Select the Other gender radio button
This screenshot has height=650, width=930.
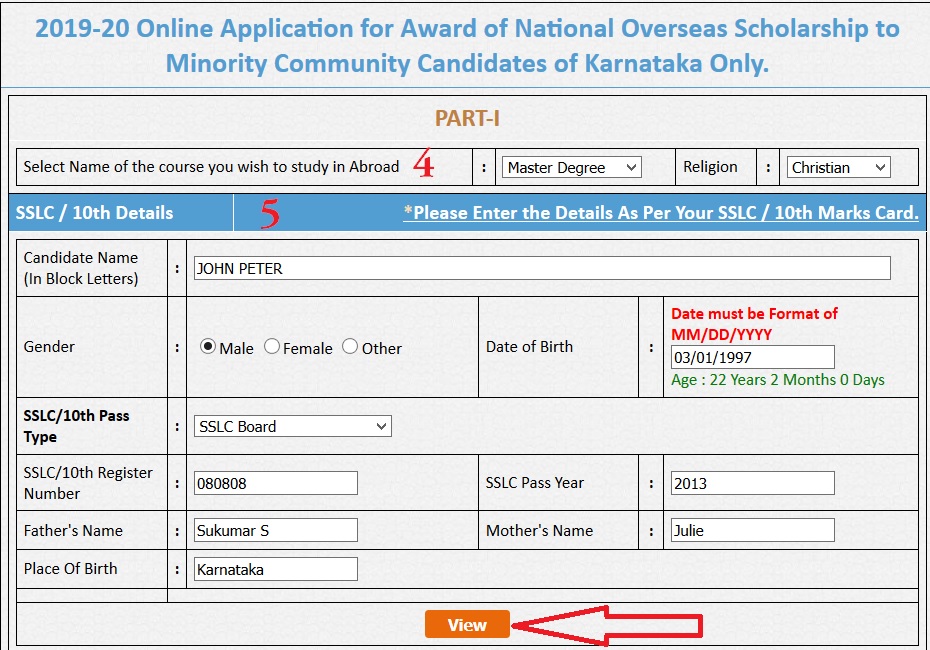point(350,346)
